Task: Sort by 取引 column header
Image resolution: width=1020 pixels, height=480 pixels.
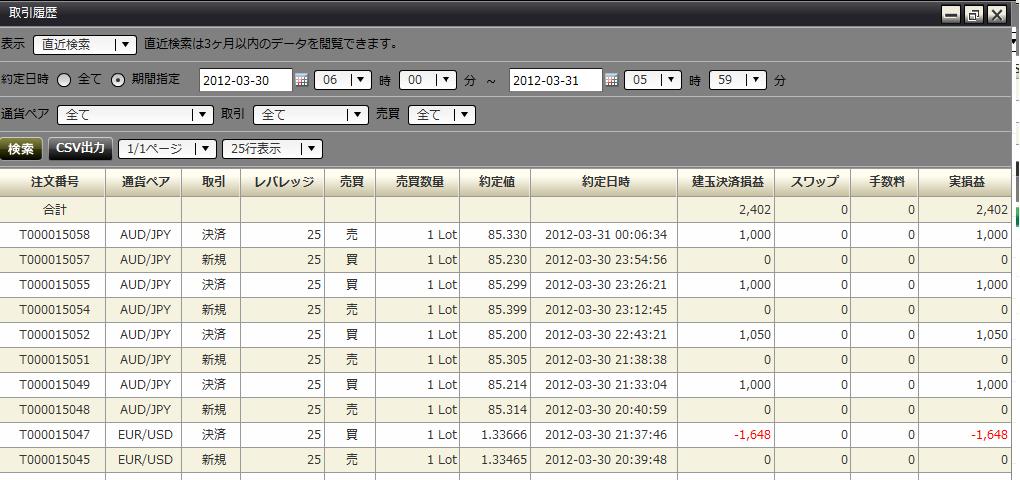Action: pos(211,182)
